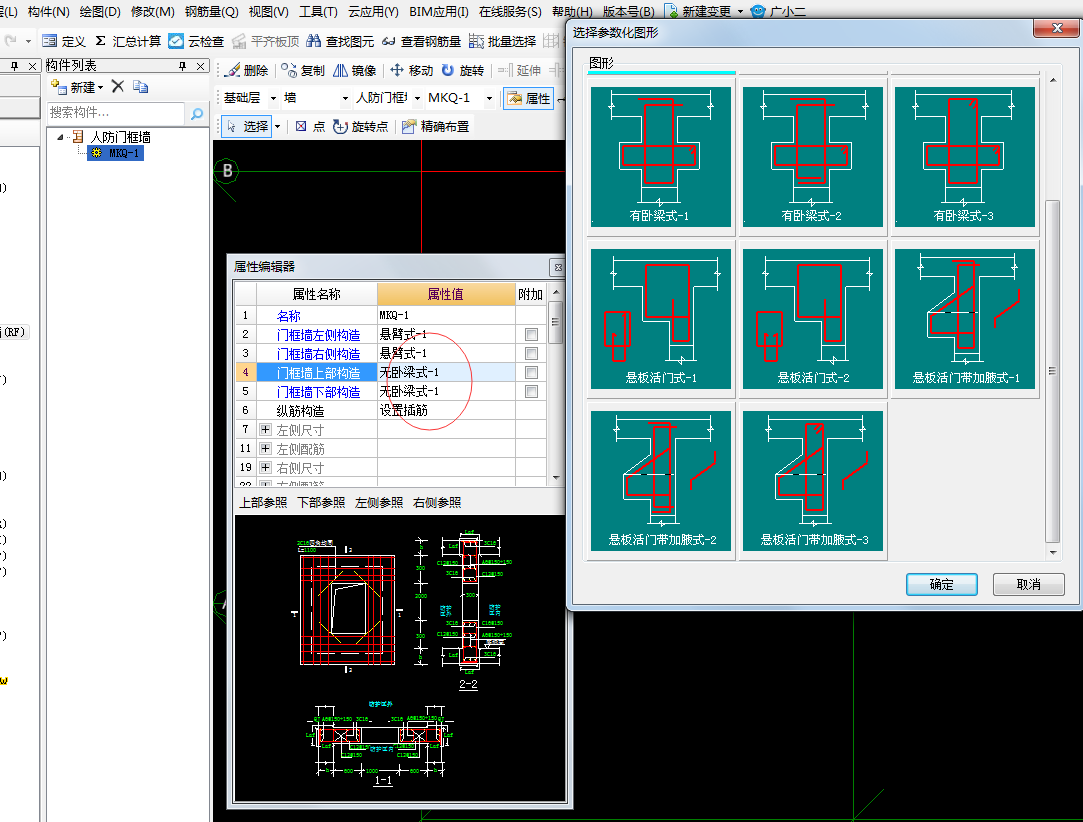Choose the 旋转点 rotate point tool
Image resolution: width=1083 pixels, height=822 pixels.
pyautogui.click(x=361, y=126)
